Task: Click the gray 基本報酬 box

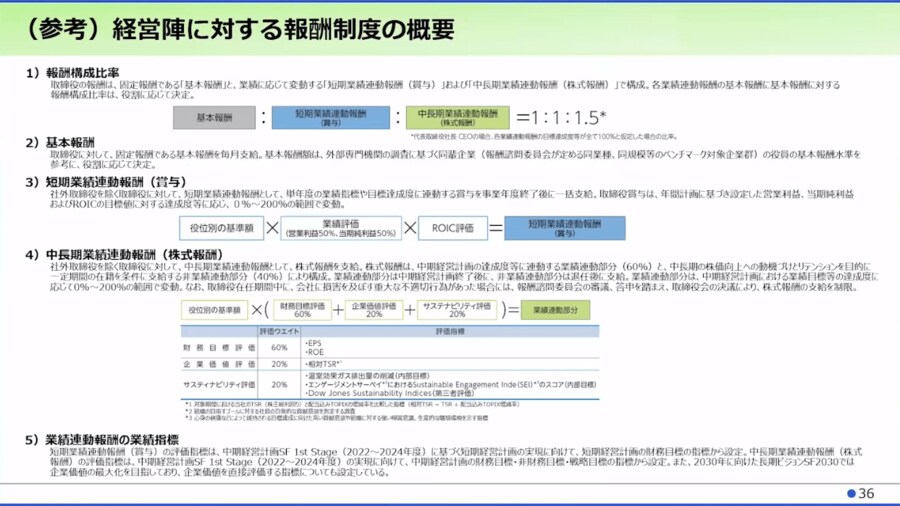Action: coord(213,117)
